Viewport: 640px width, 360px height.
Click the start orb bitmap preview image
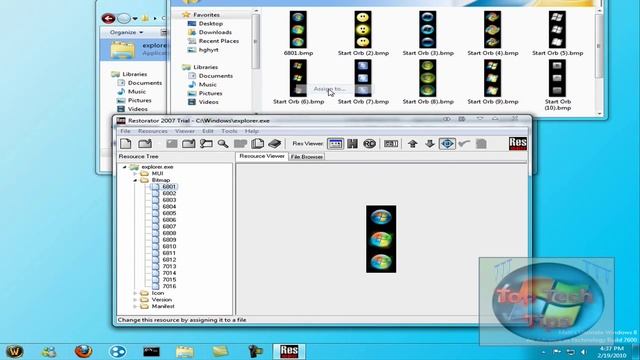(381, 239)
